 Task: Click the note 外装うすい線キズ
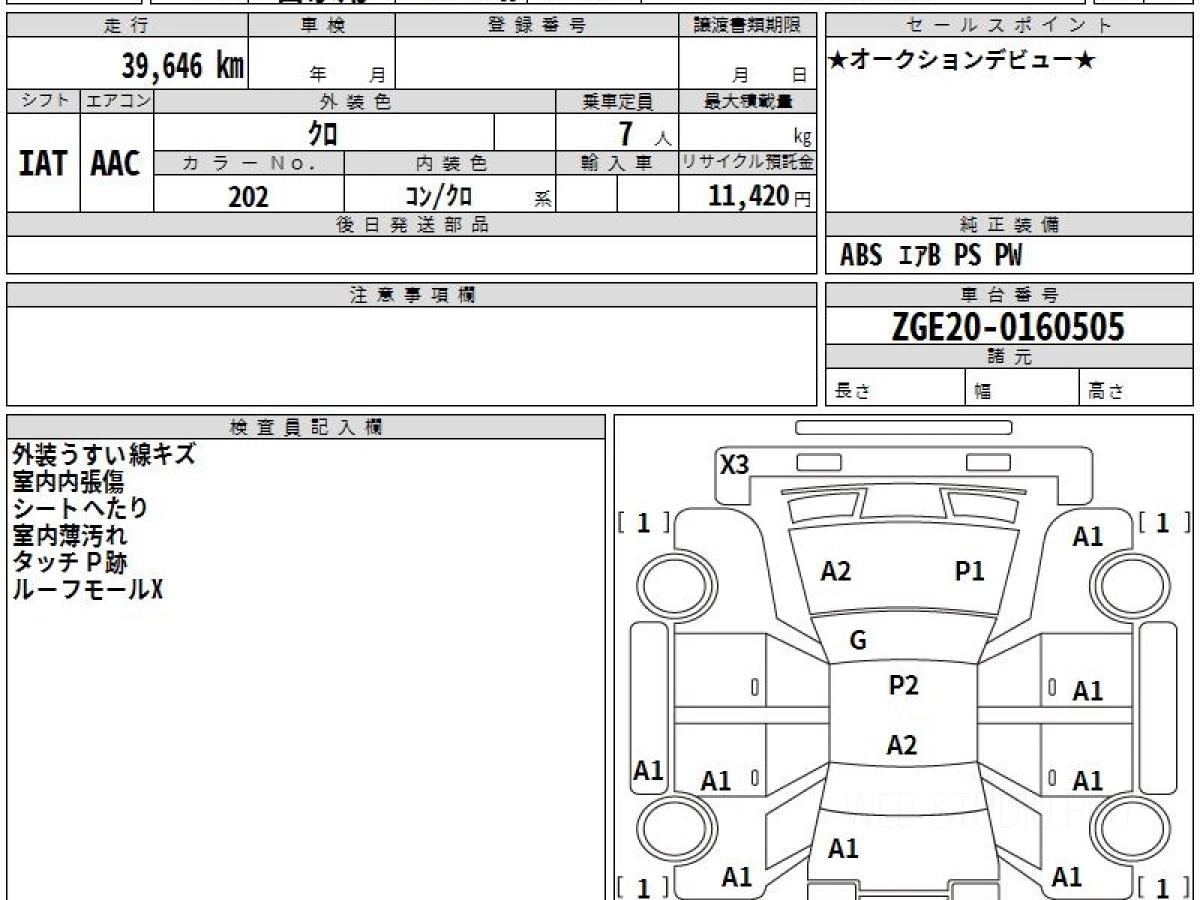[104, 455]
